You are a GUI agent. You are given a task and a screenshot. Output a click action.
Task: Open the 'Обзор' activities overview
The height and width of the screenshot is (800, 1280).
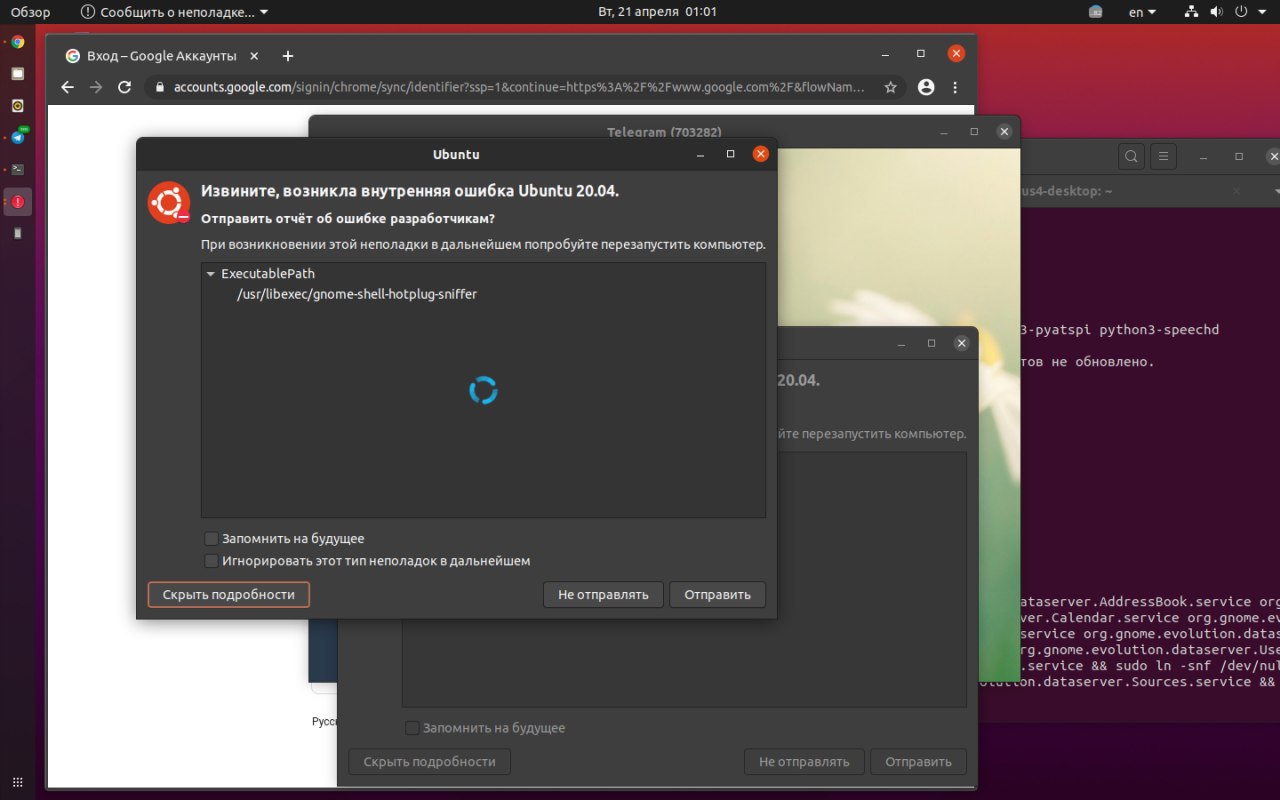pyautogui.click(x=30, y=12)
